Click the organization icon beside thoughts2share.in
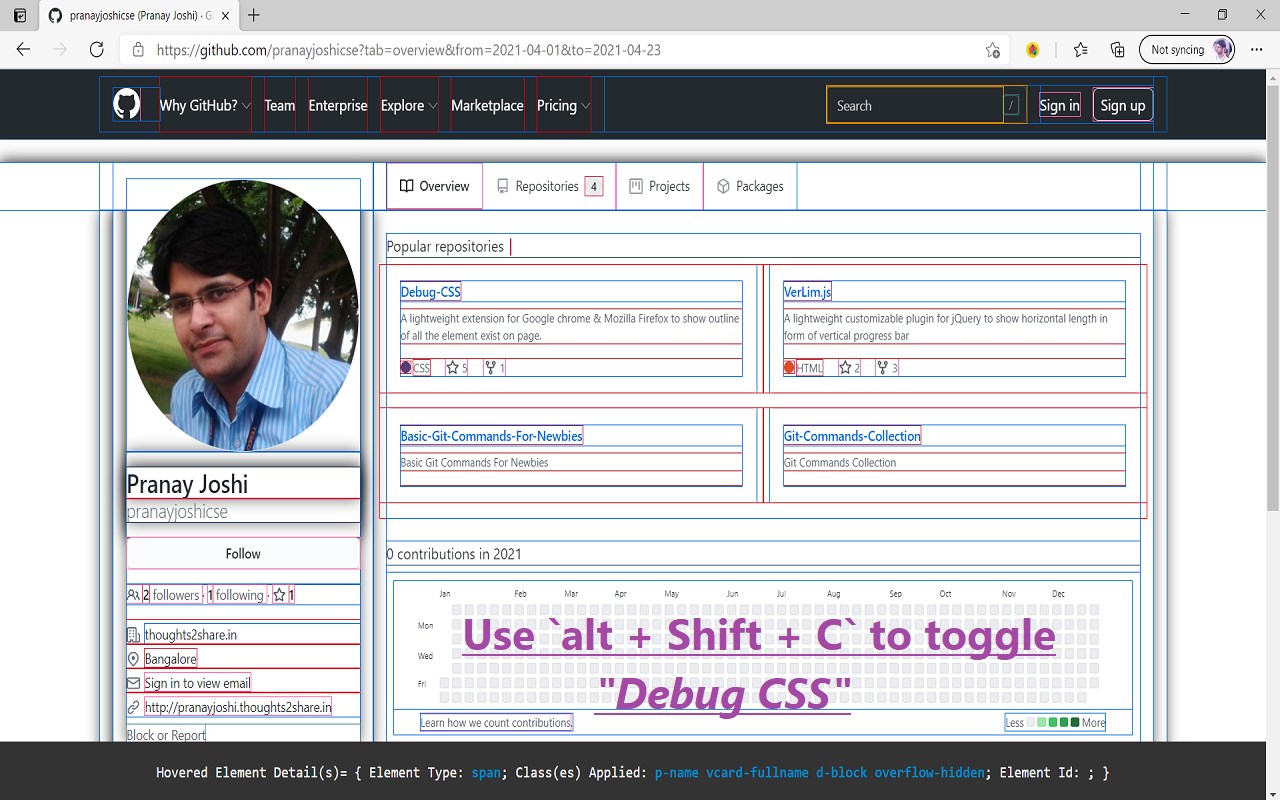This screenshot has height=800, width=1280. click(x=134, y=635)
